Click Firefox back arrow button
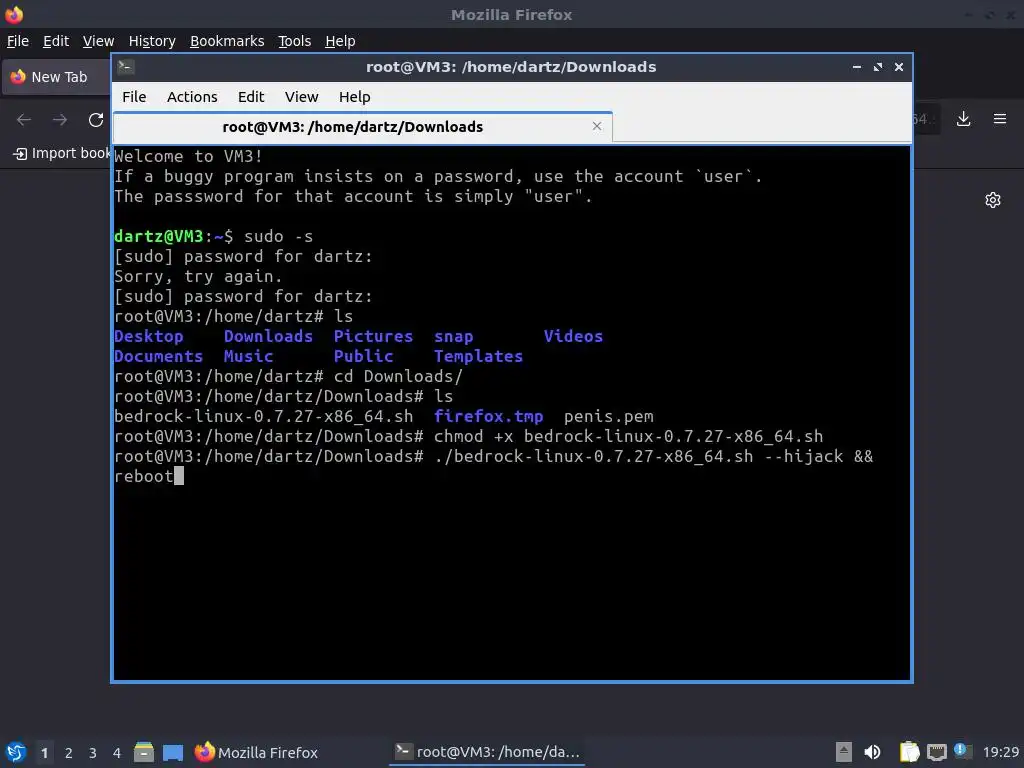1024x768 pixels. [24, 120]
